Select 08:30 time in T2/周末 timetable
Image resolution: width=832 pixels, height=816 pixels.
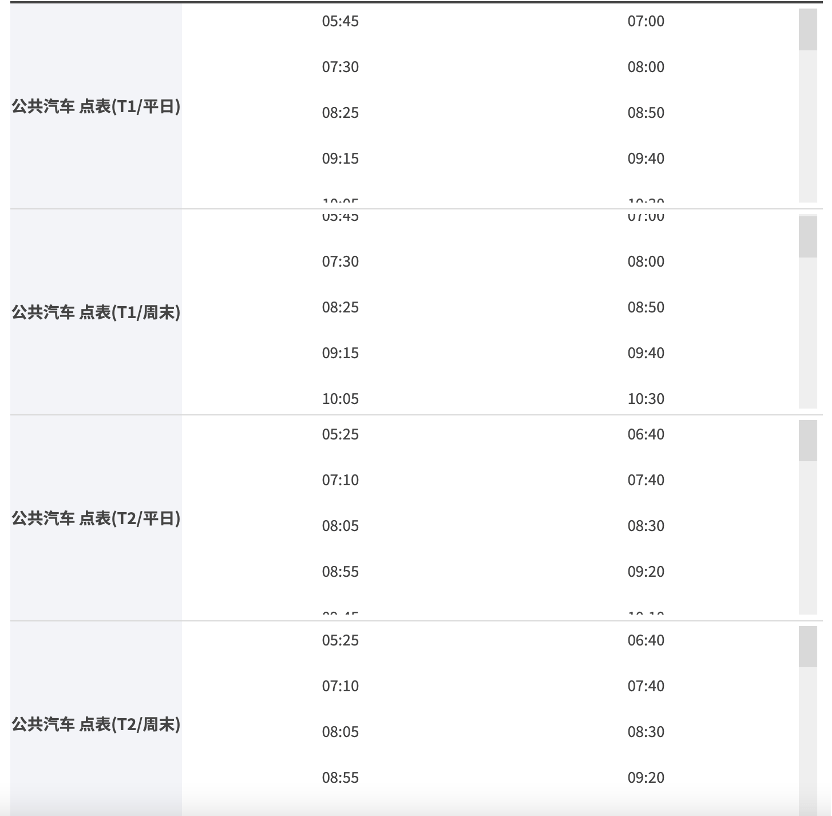(x=646, y=732)
